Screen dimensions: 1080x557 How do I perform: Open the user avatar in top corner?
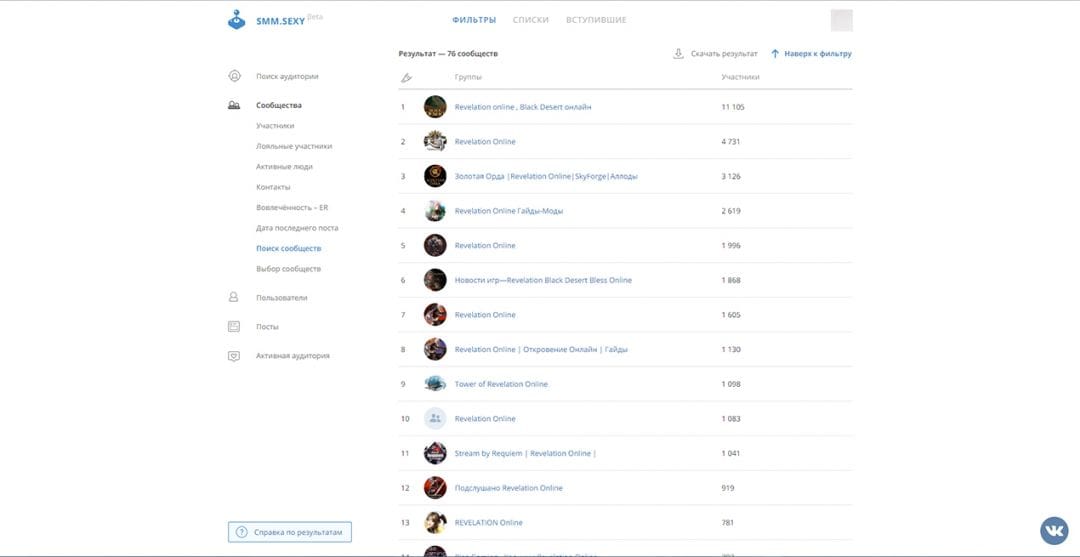pos(841,20)
